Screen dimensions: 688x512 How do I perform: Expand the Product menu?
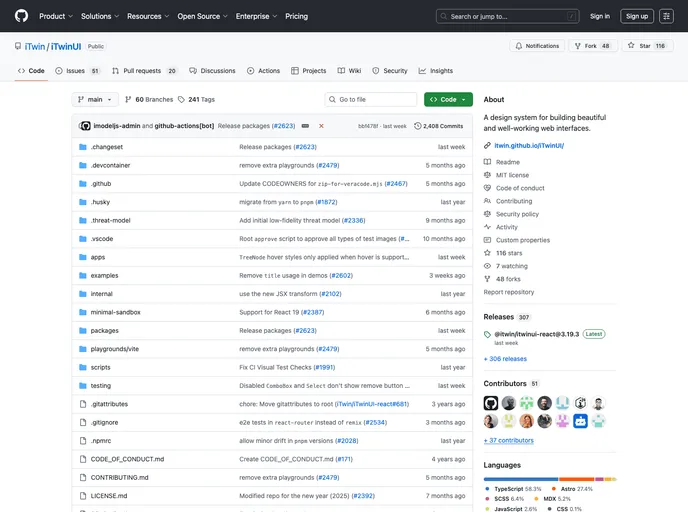click(56, 16)
